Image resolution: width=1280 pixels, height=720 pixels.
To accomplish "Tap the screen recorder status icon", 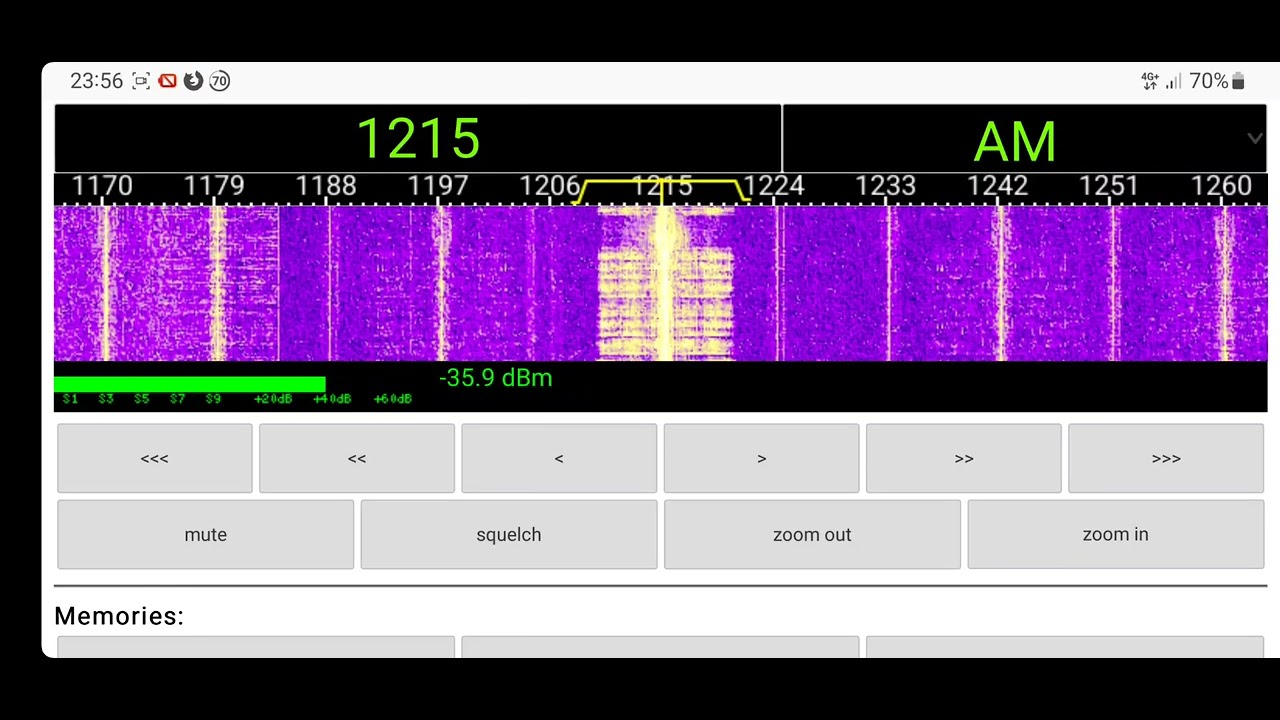I will coord(141,81).
